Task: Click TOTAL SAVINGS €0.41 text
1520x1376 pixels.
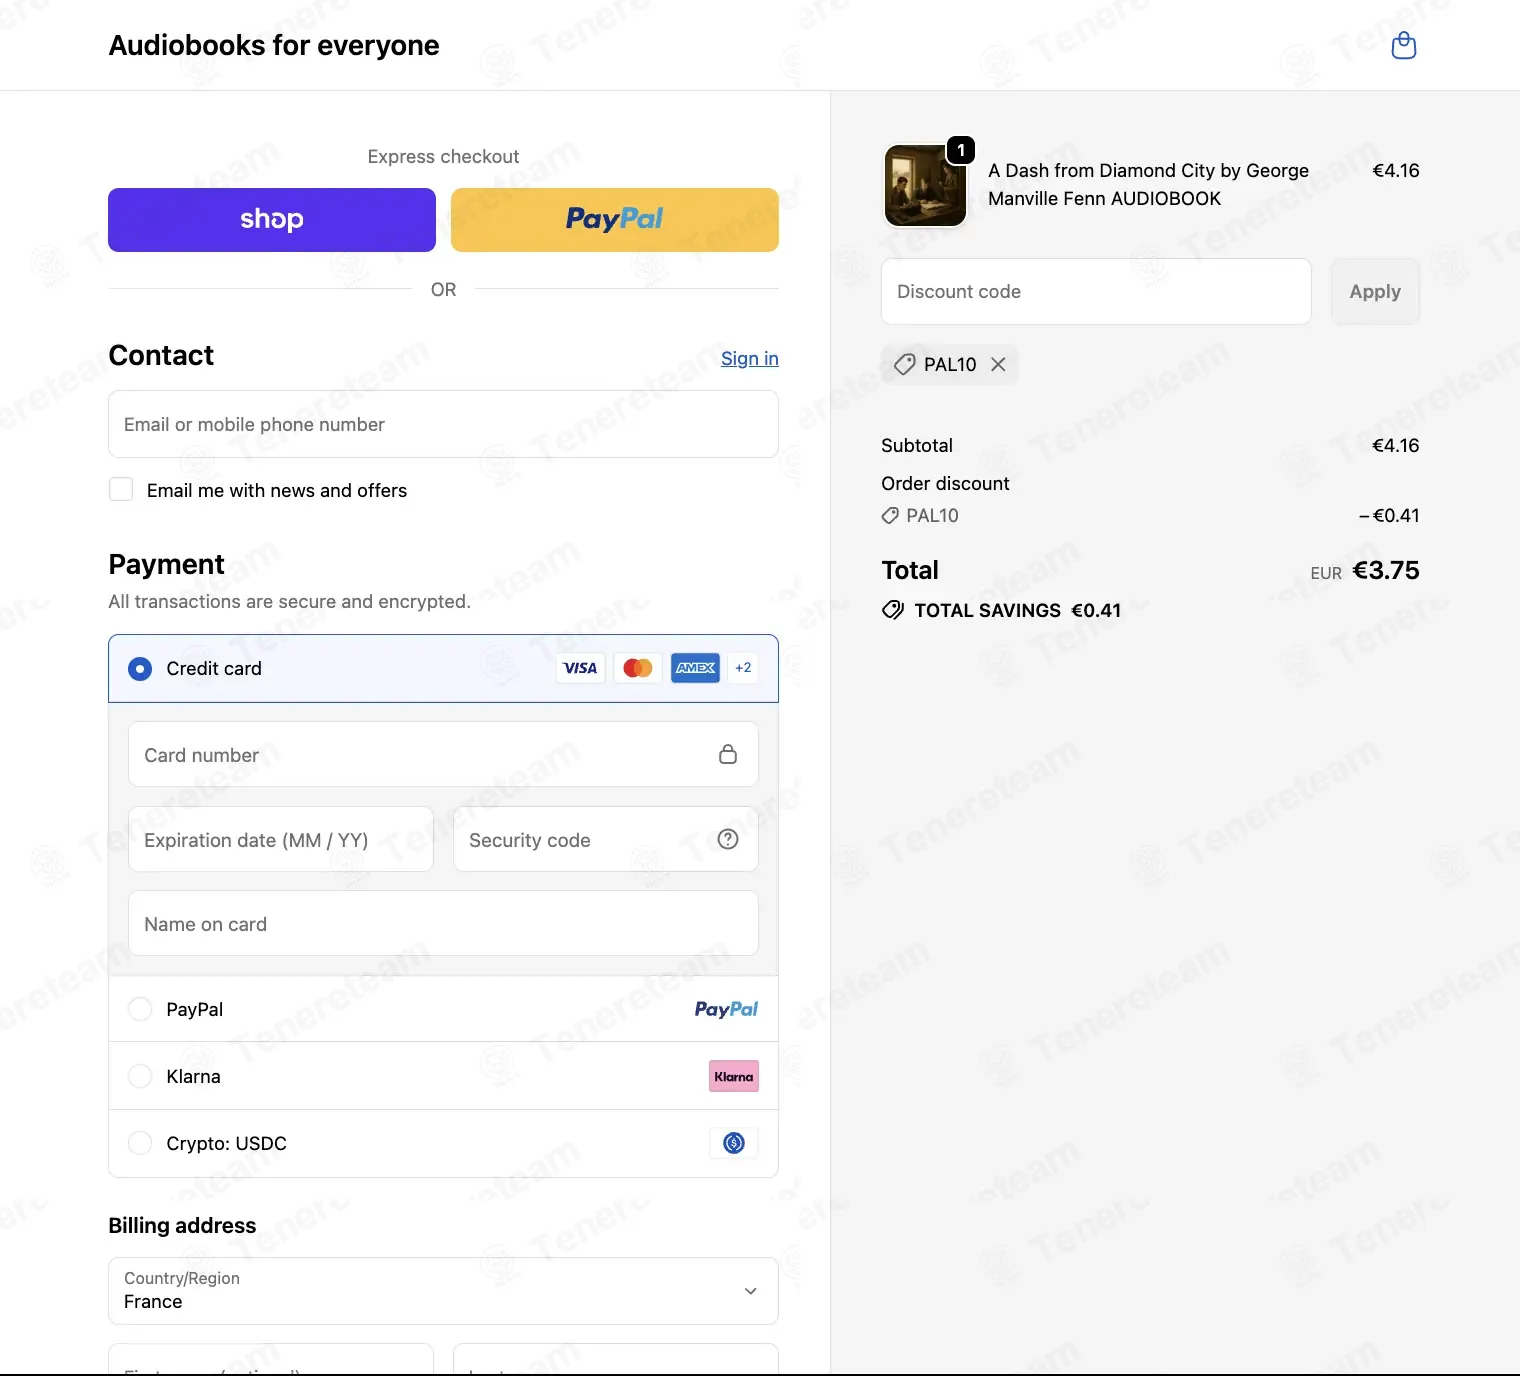Action: click(x=1017, y=610)
